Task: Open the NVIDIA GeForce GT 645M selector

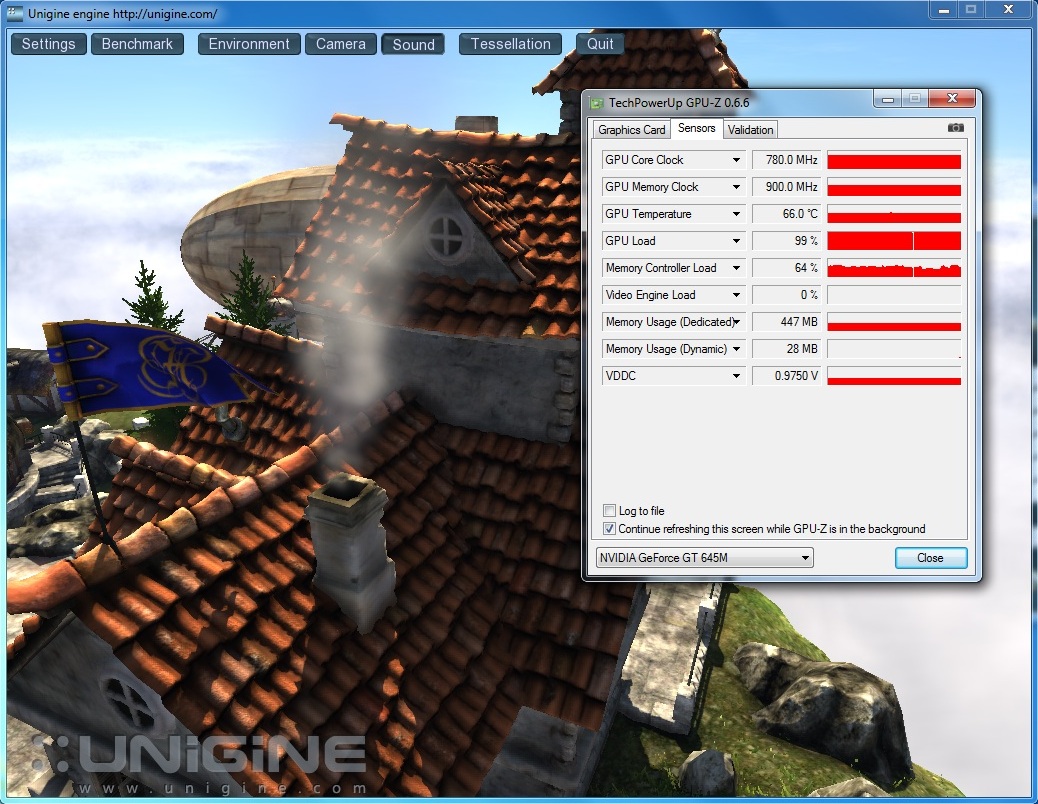Action: (704, 558)
